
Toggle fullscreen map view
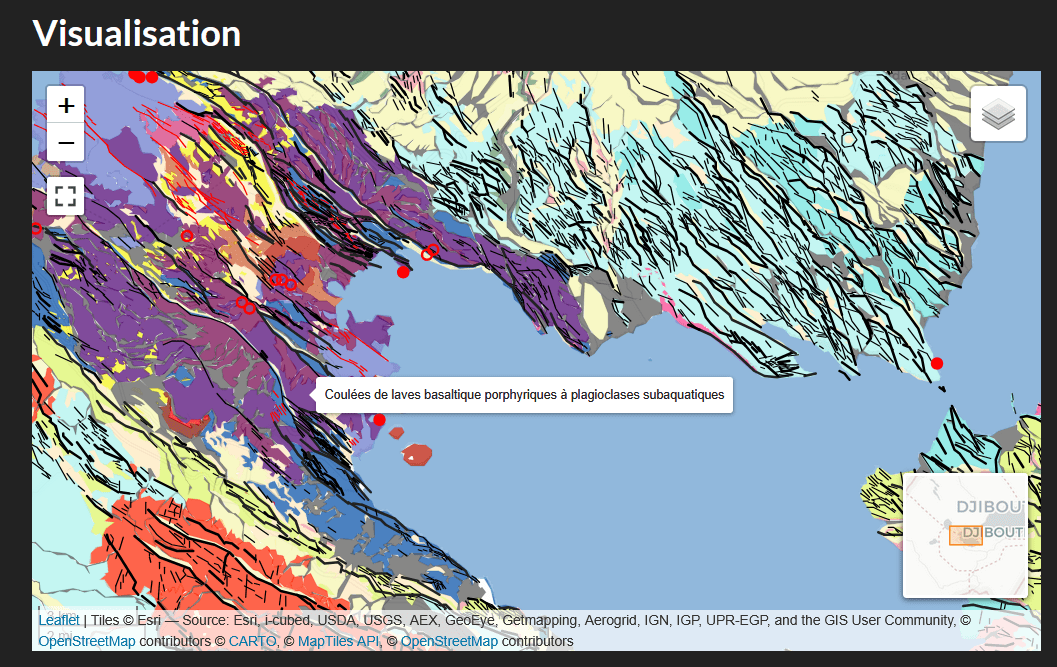pyautogui.click(x=66, y=196)
